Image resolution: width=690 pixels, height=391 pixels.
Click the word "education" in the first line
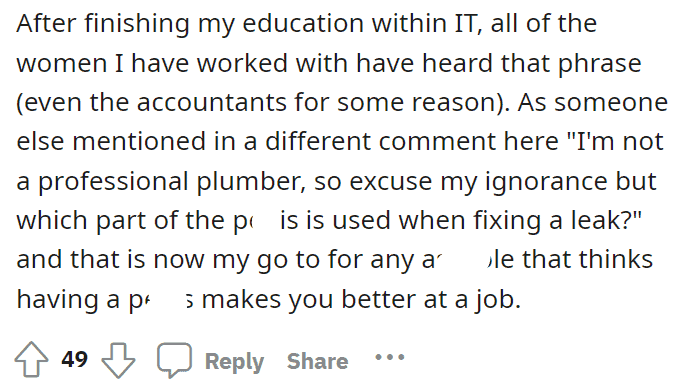point(303,23)
